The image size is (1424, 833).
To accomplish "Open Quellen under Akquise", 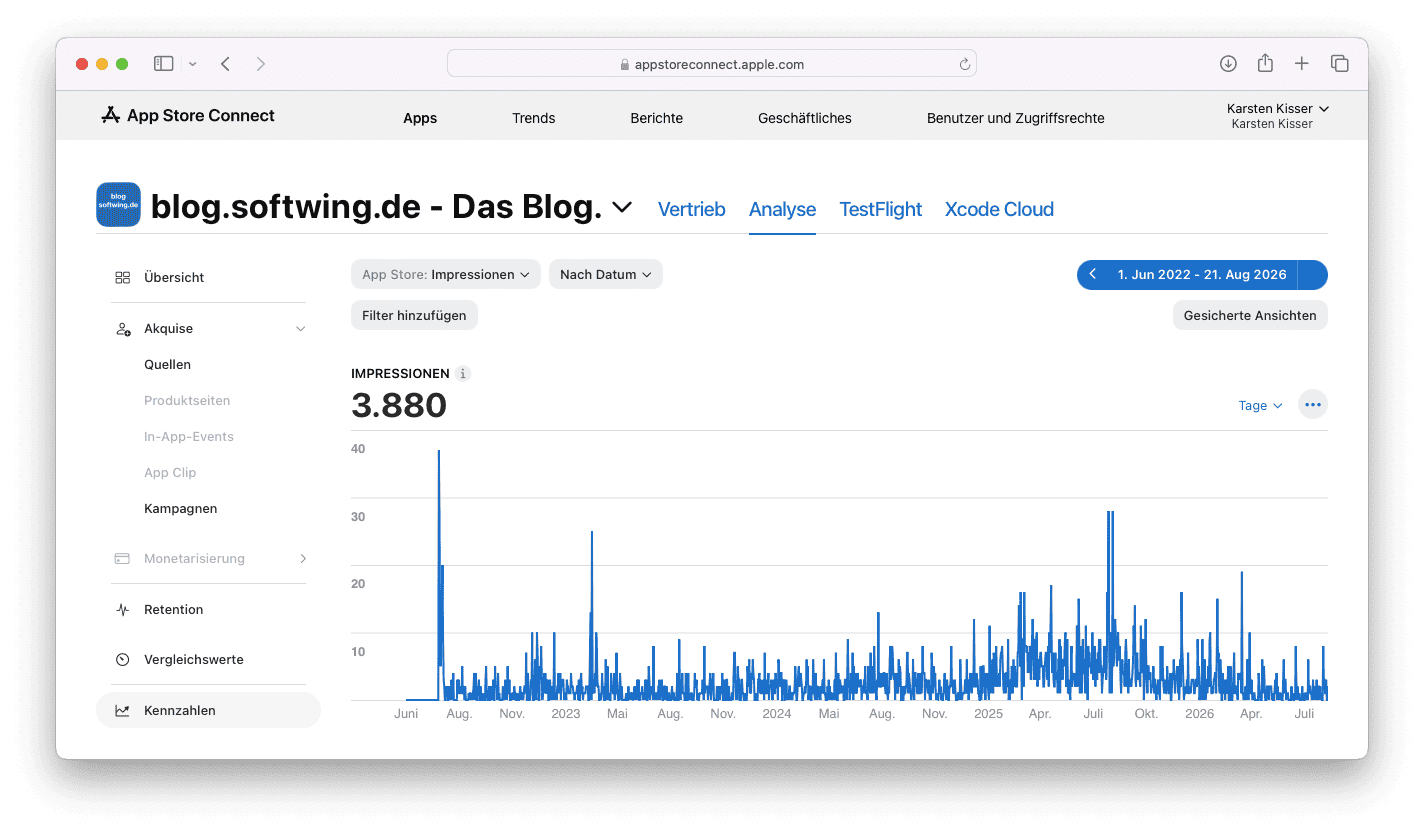I will point(167,365).
